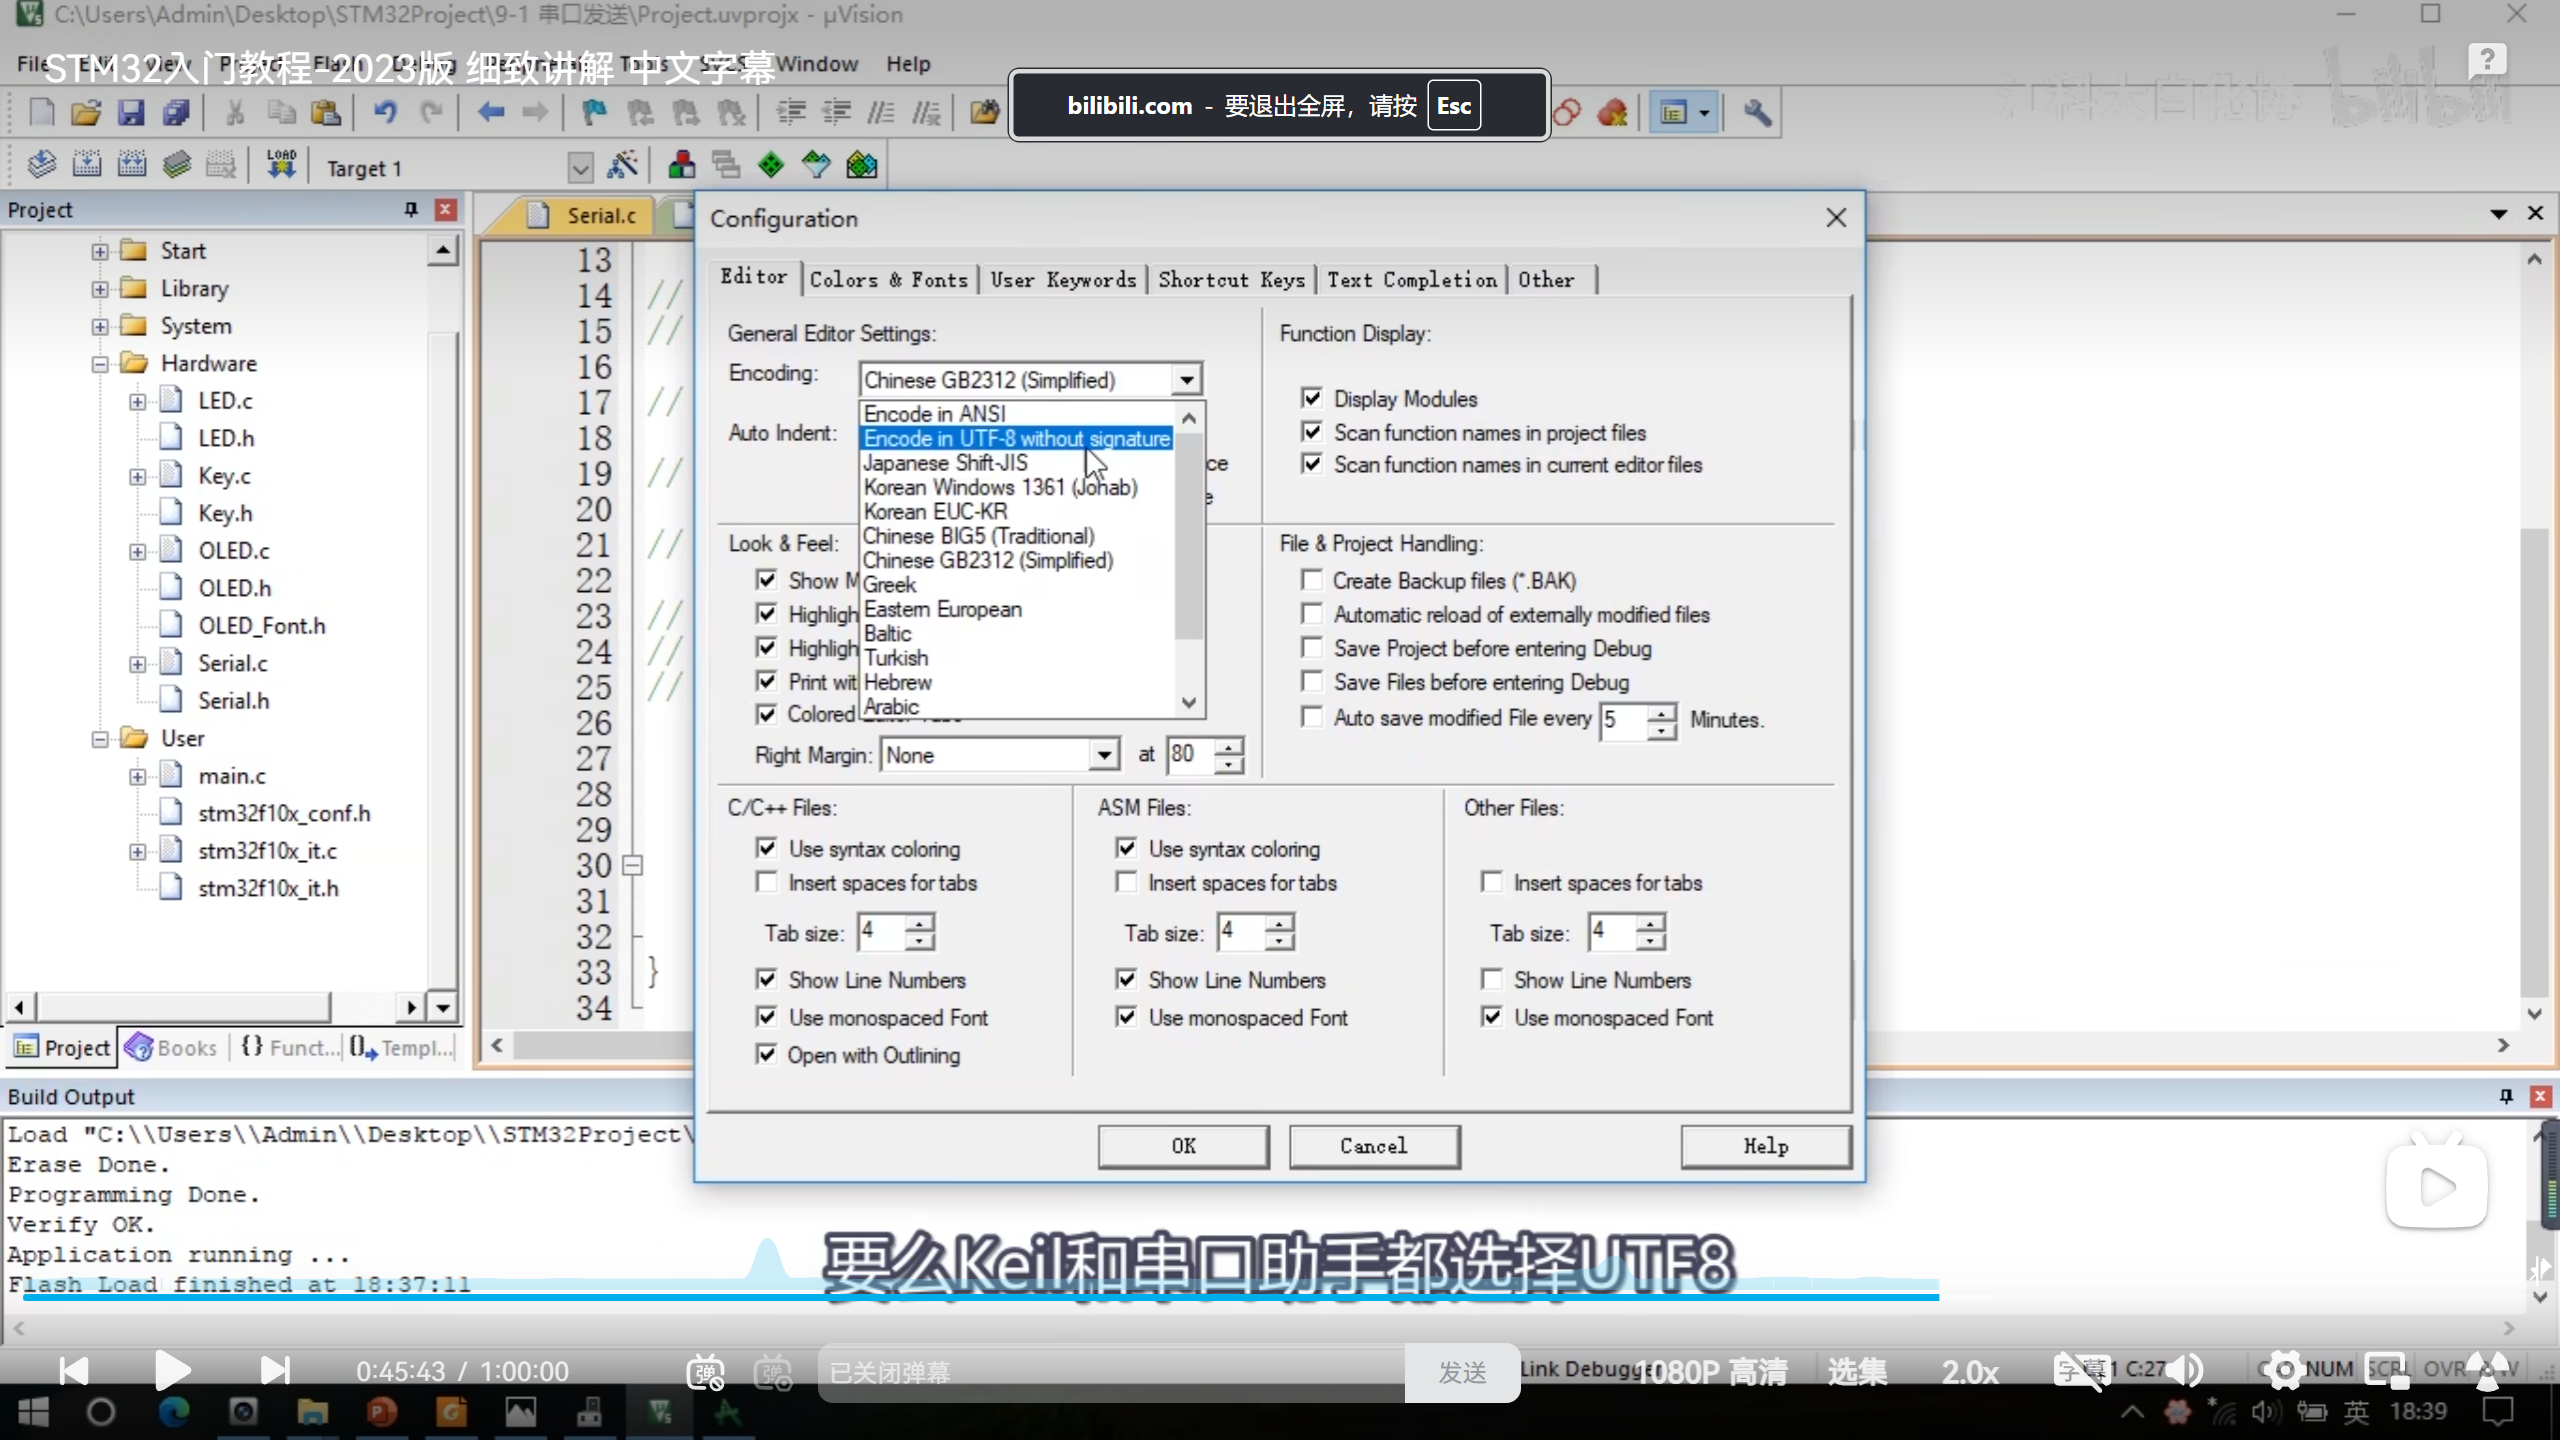This screenshot has height=1440, width=2560.
Task: Expand the Library folder node
Action: (x=100, y=289)
